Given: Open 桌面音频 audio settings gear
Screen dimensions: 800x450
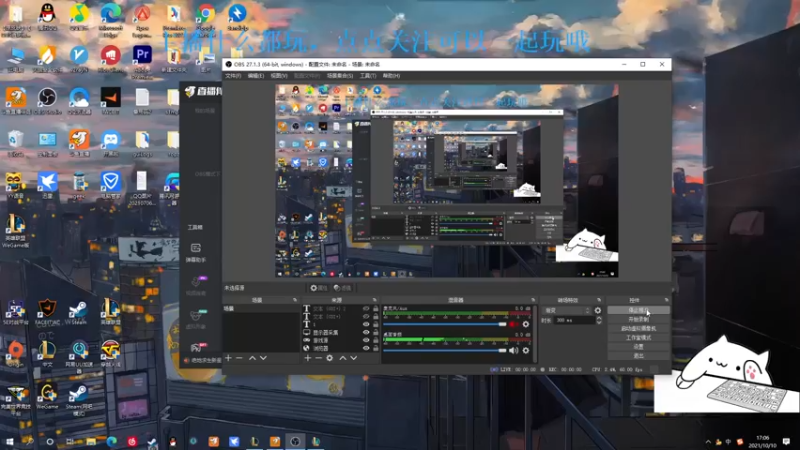Looking at the screenshot, I should 526,351.
